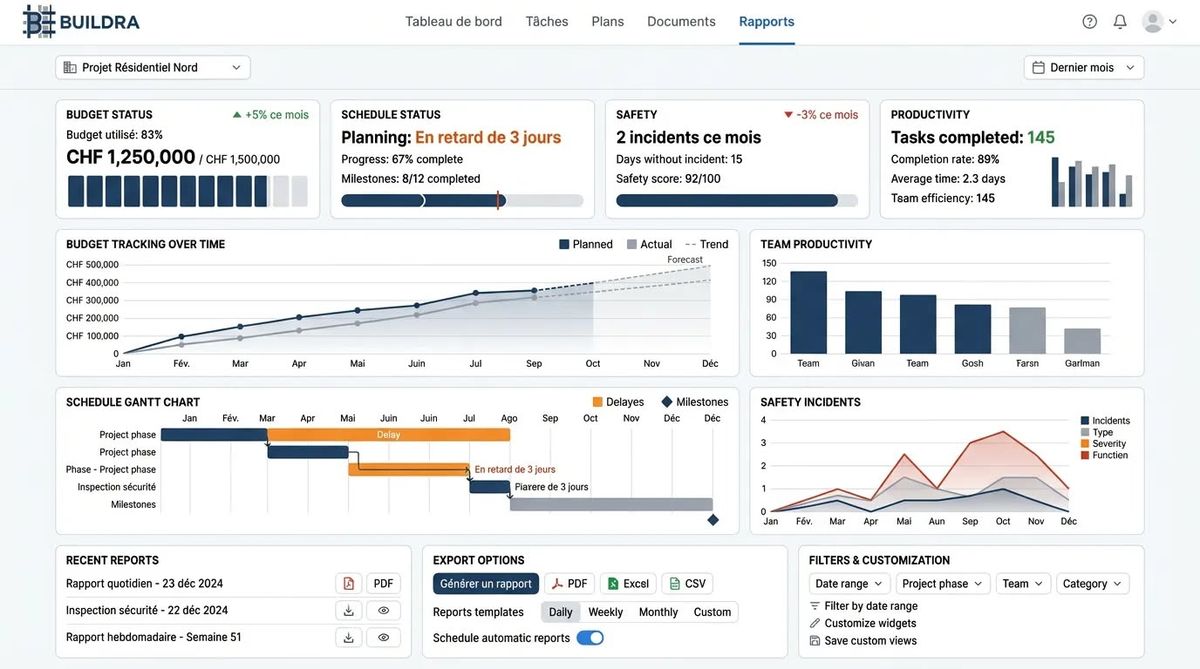Export report as Excel
Image resolution: width=1200 pixels, height=669 pixels.
(x=628, y=584)
